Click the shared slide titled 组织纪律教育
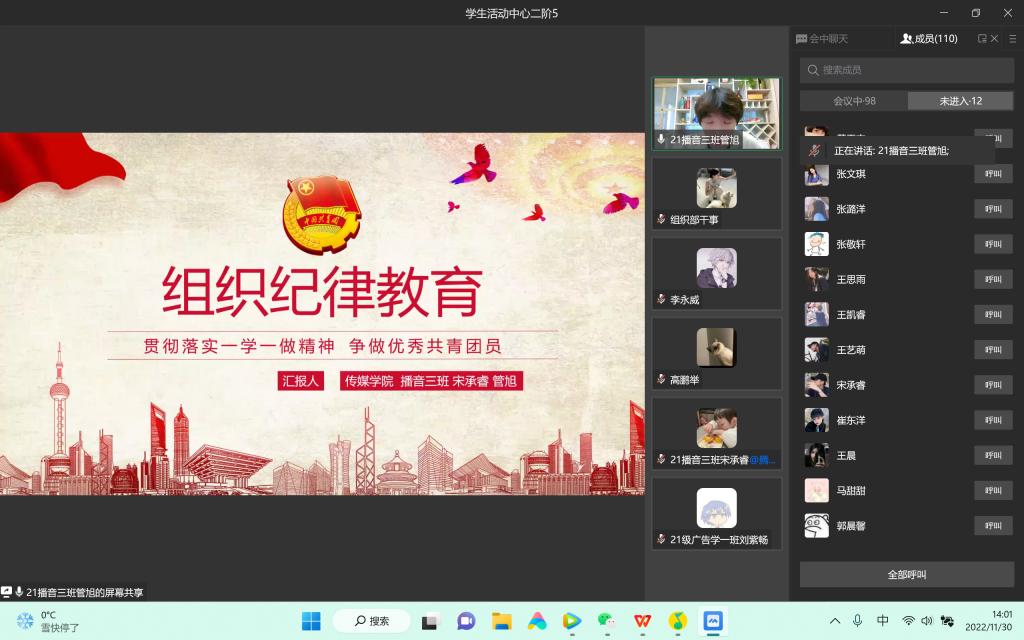This screenshot has height=640, width=1024. (322, 314)
